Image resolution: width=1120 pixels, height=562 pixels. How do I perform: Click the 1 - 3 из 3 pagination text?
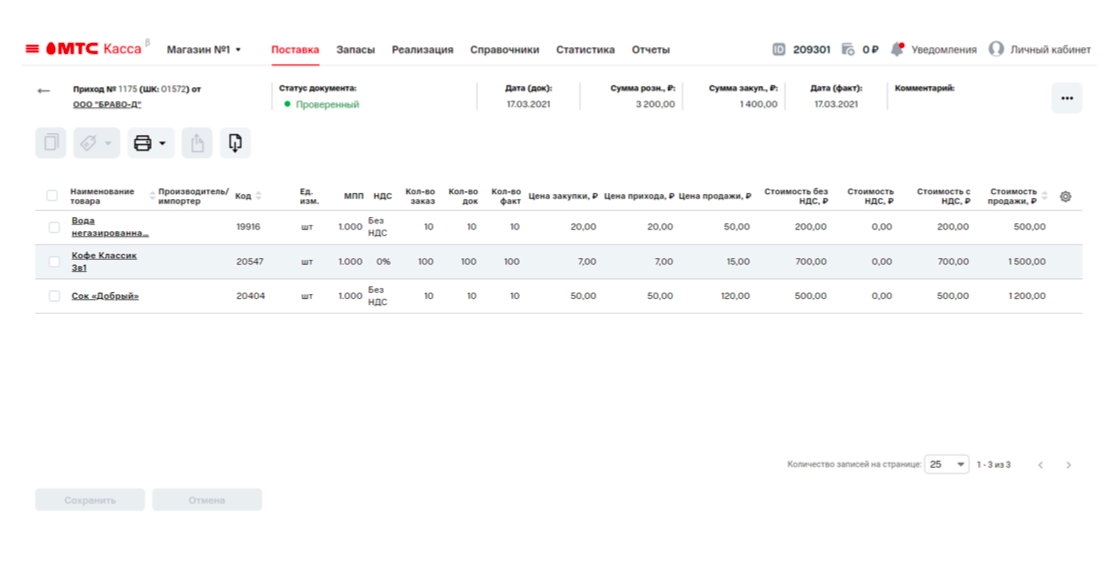pyautogui.click(x=994, y=465)
